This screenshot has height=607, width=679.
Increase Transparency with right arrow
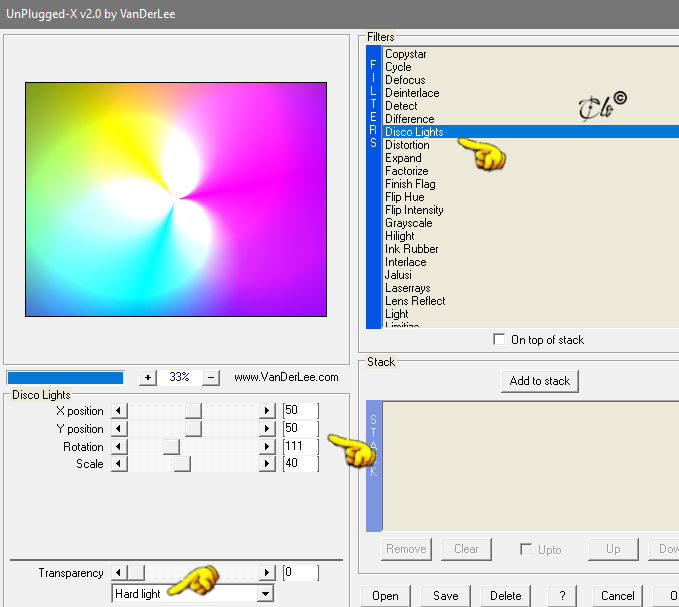point(267,573)
